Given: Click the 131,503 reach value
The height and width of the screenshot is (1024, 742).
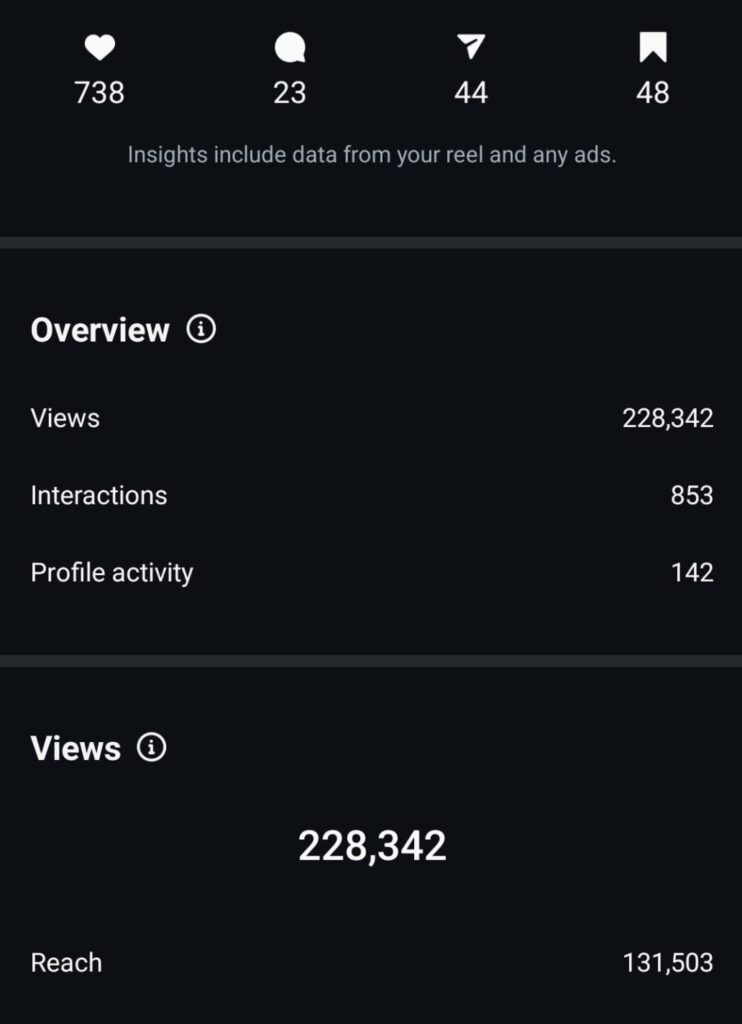Looking at the screenshot, I should tap(667, 963).
